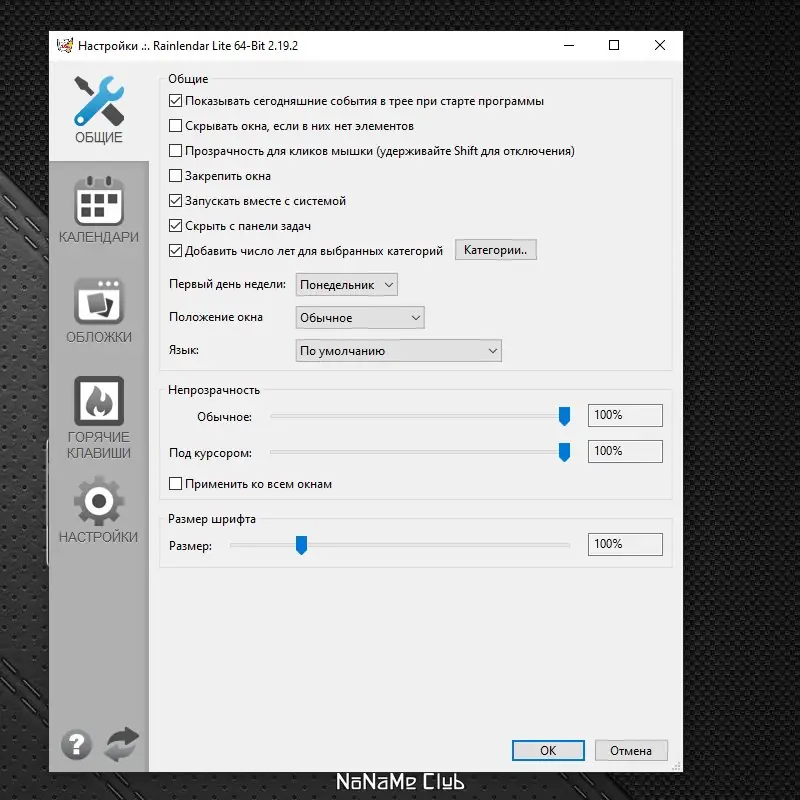
Task: Enable Применить ко всем окнам checkbox
Action: click(x=175, y=484)
